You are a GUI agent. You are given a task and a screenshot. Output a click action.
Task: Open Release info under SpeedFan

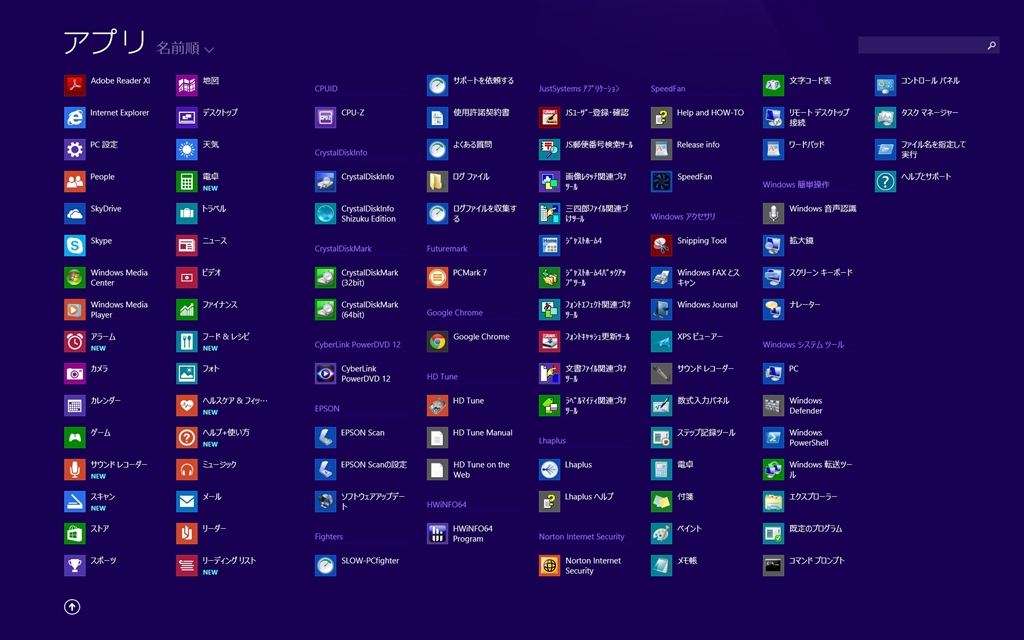click(685, 150)
